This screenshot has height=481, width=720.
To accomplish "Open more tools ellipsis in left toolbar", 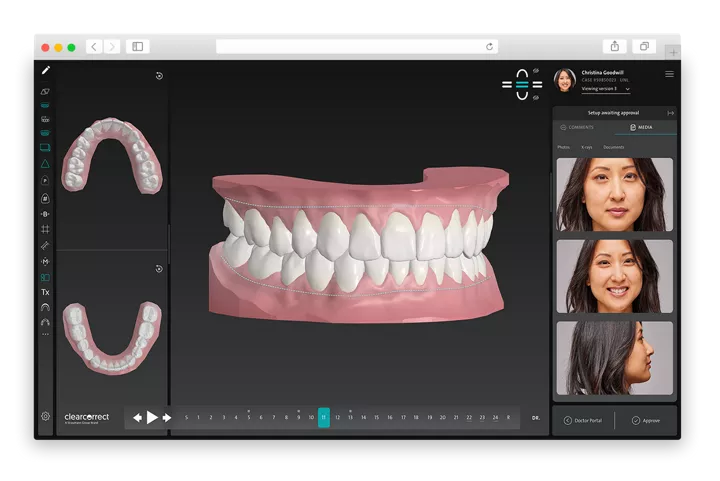I will 45,334.
